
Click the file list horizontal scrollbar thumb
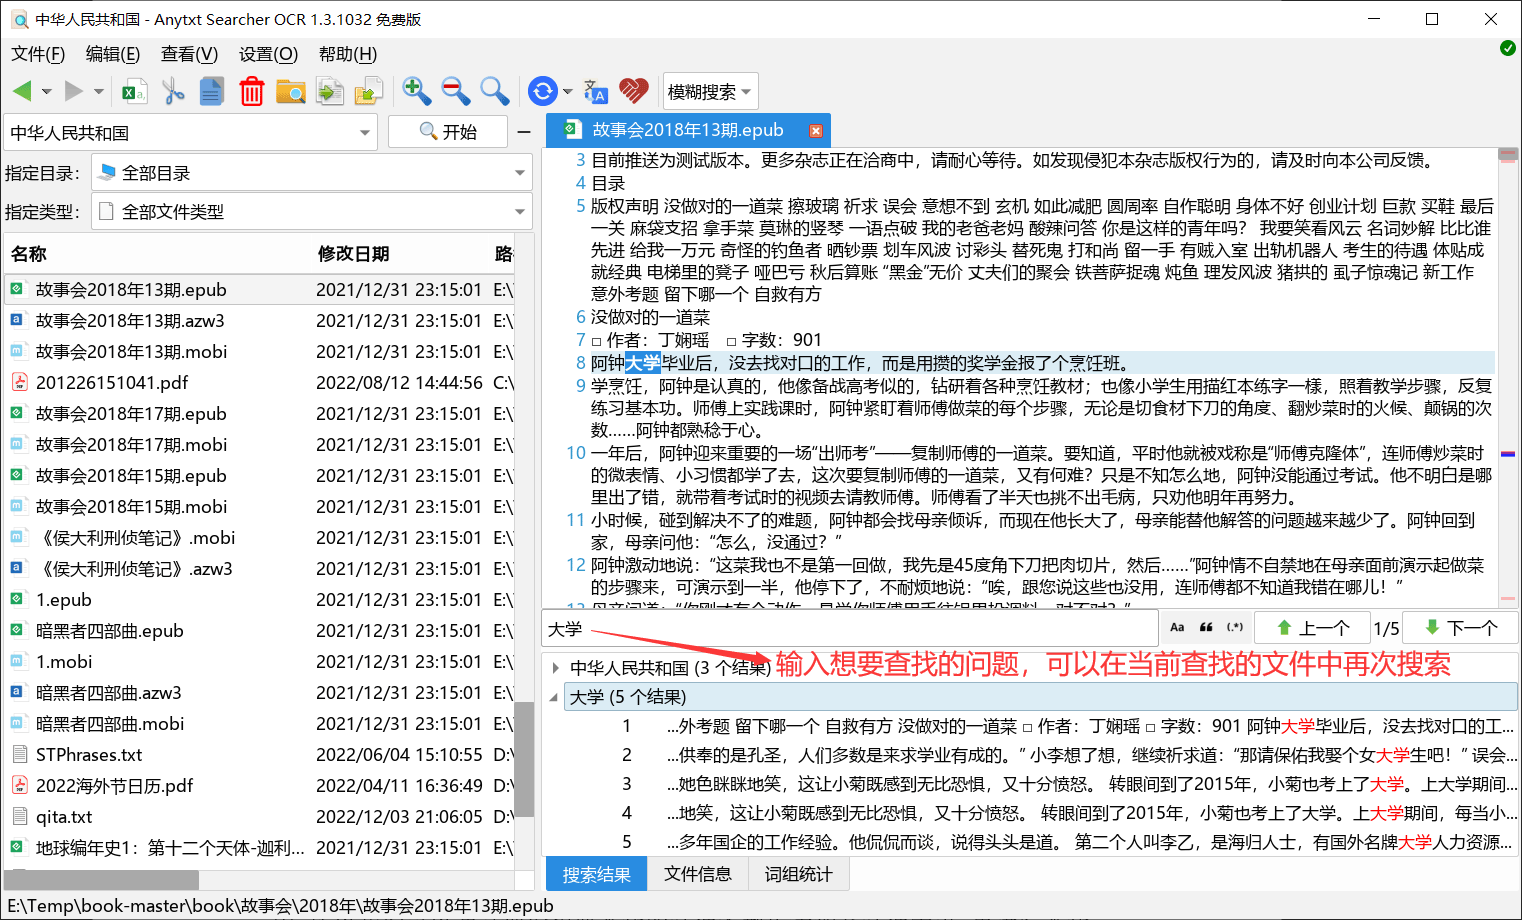coord(101,880)
